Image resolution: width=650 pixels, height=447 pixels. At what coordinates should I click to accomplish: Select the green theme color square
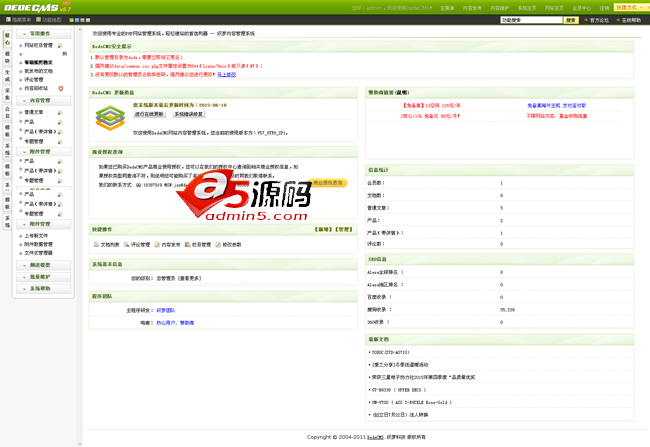[72, 20]
